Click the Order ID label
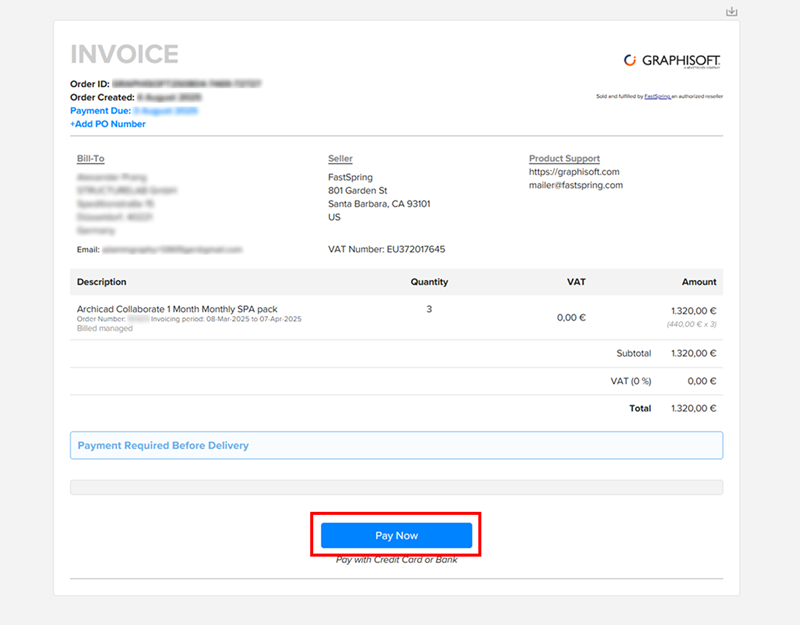 pyautogui.click(x=90, y=84)
